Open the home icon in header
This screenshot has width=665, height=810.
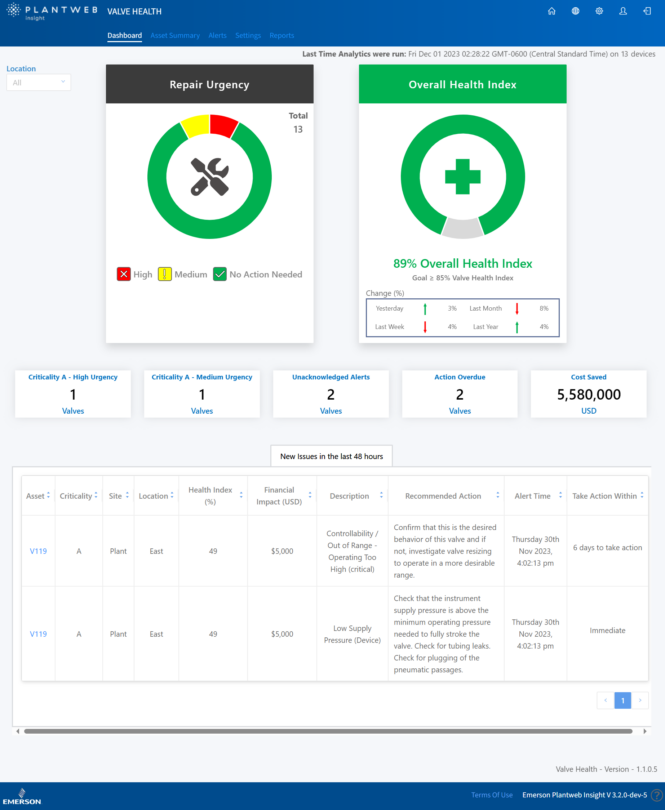551,11
